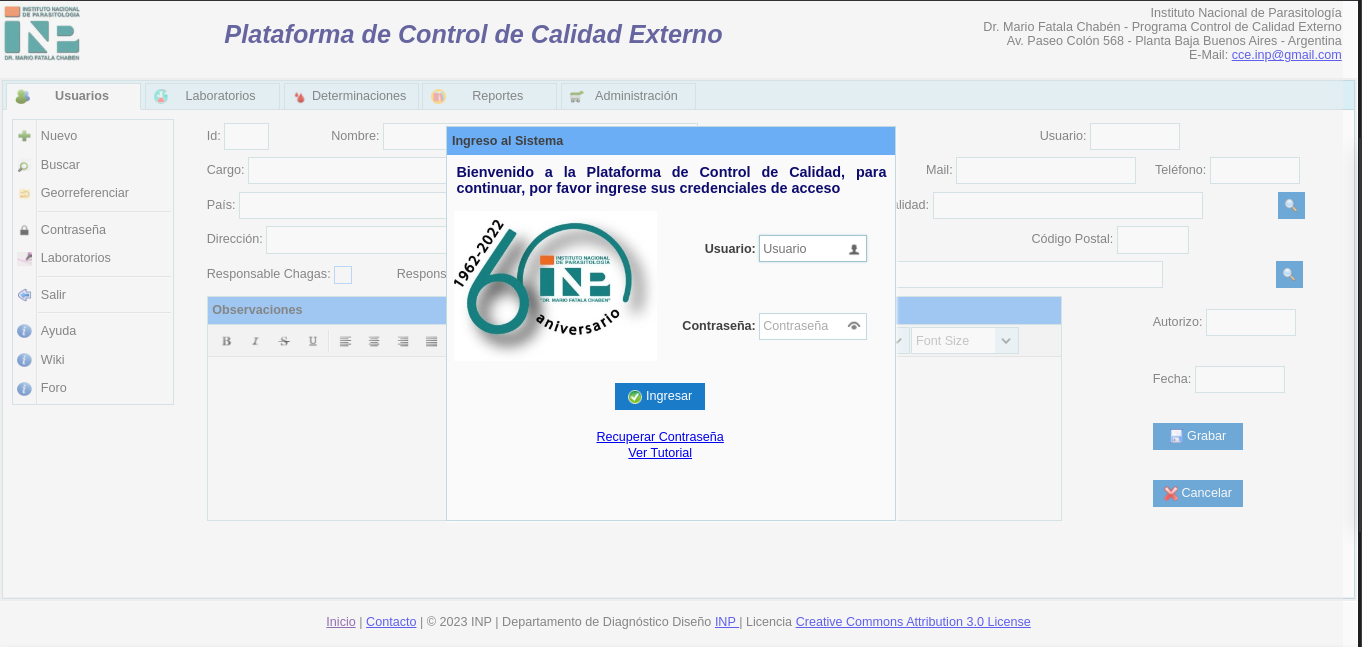Screen dimensions: 1362x647
Task: Toggle bold formatting in Observaciones editor
Action: point(227,341)
